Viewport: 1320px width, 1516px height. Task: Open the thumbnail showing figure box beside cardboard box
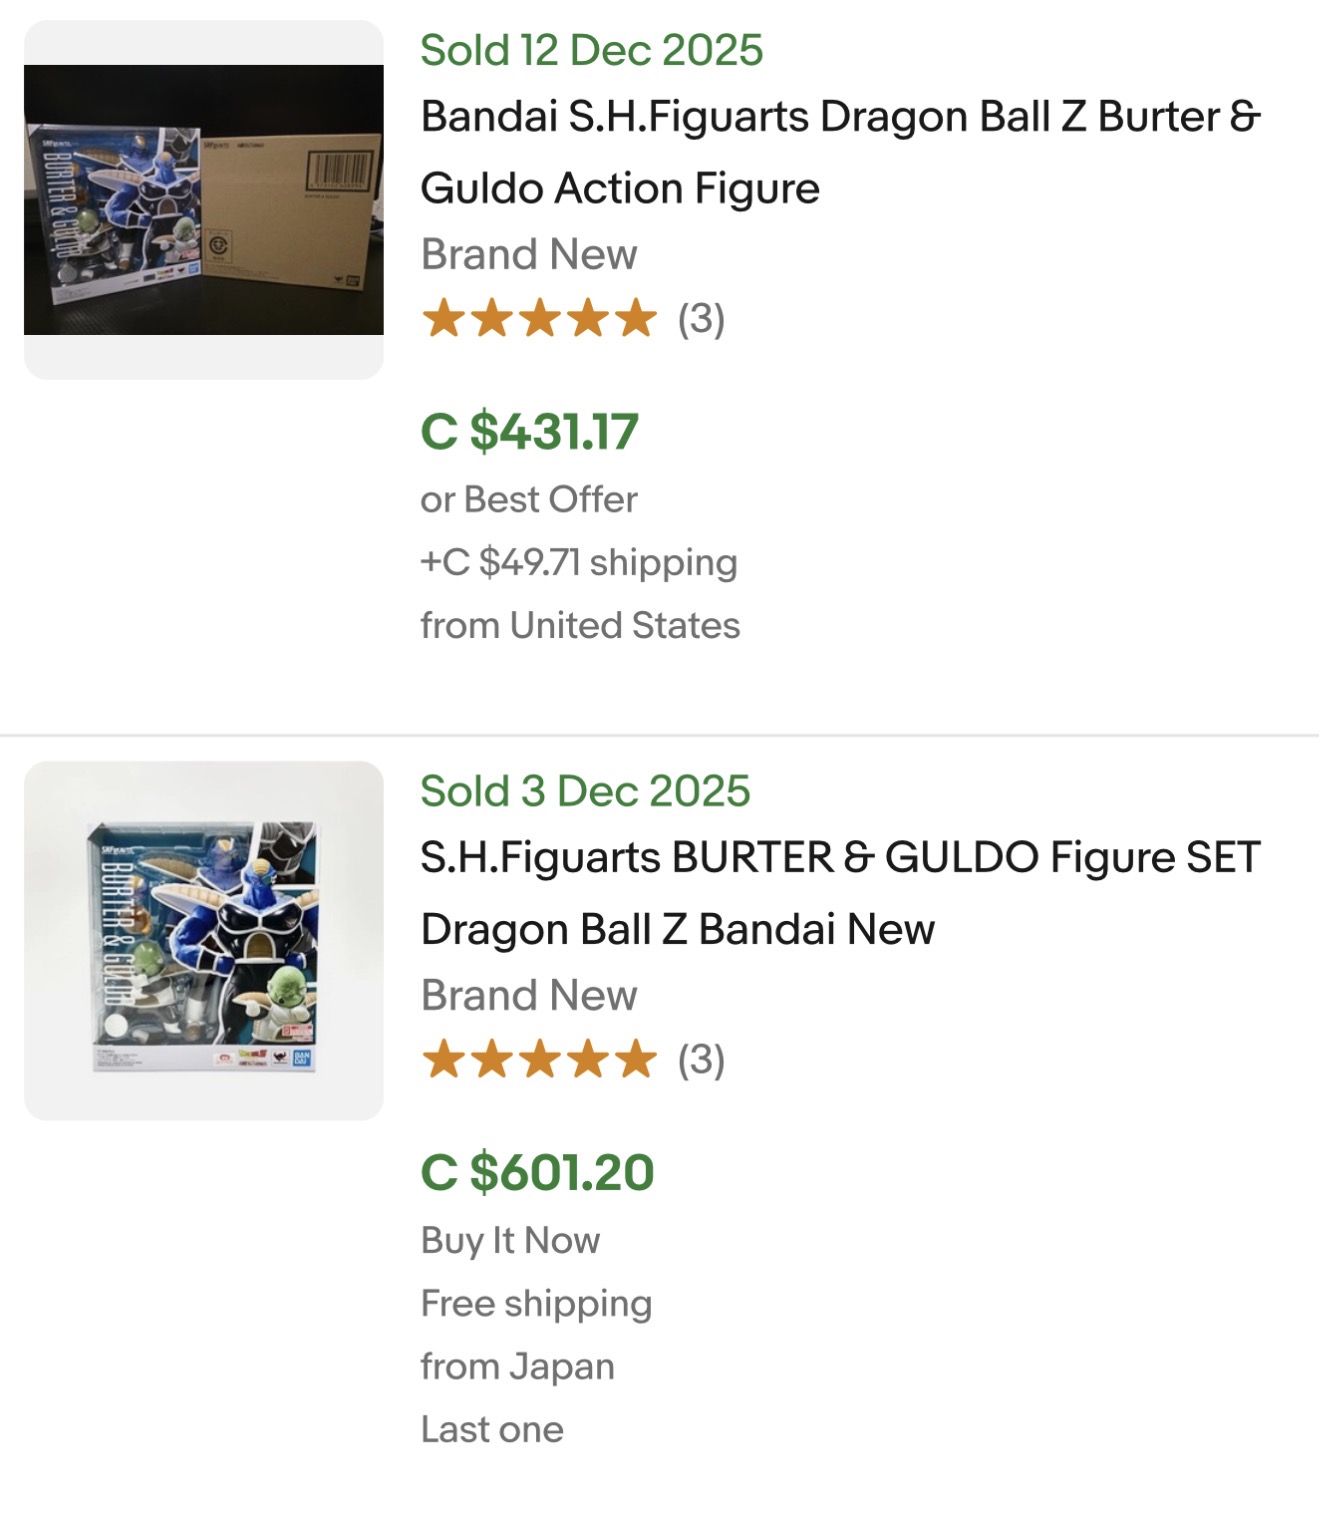tap(203, 200)
